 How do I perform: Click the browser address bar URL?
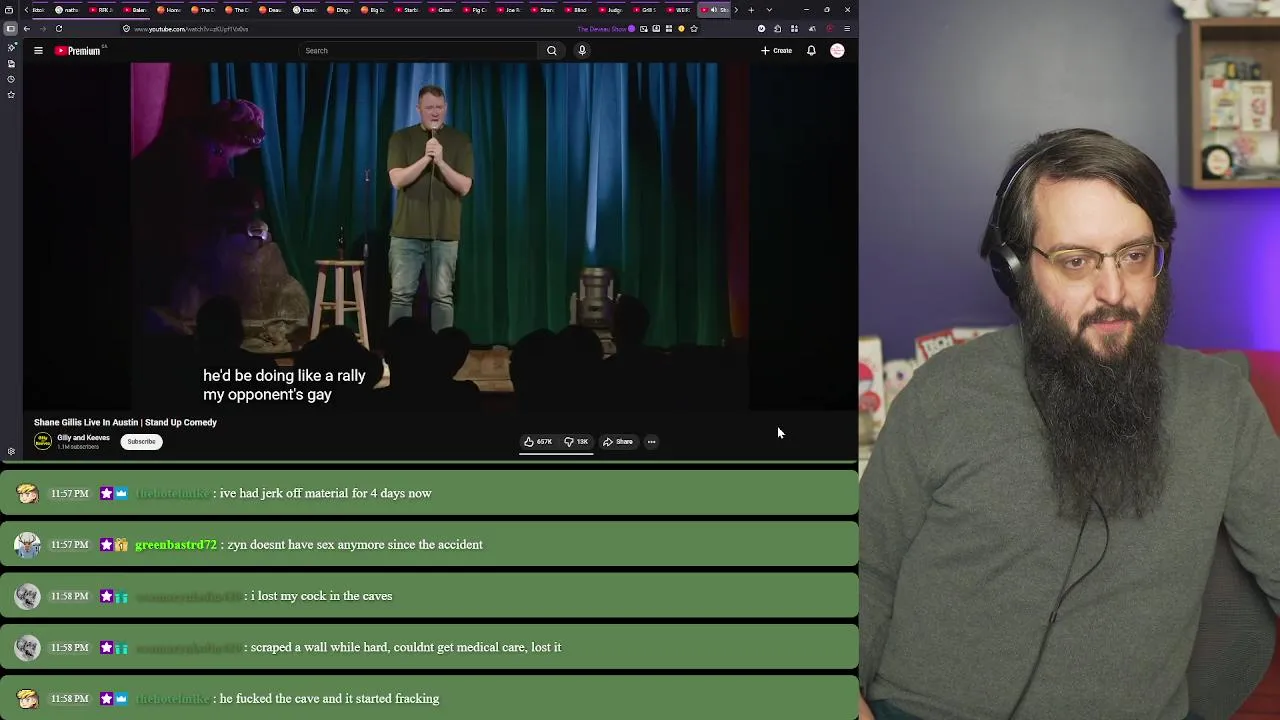[191, 29]
